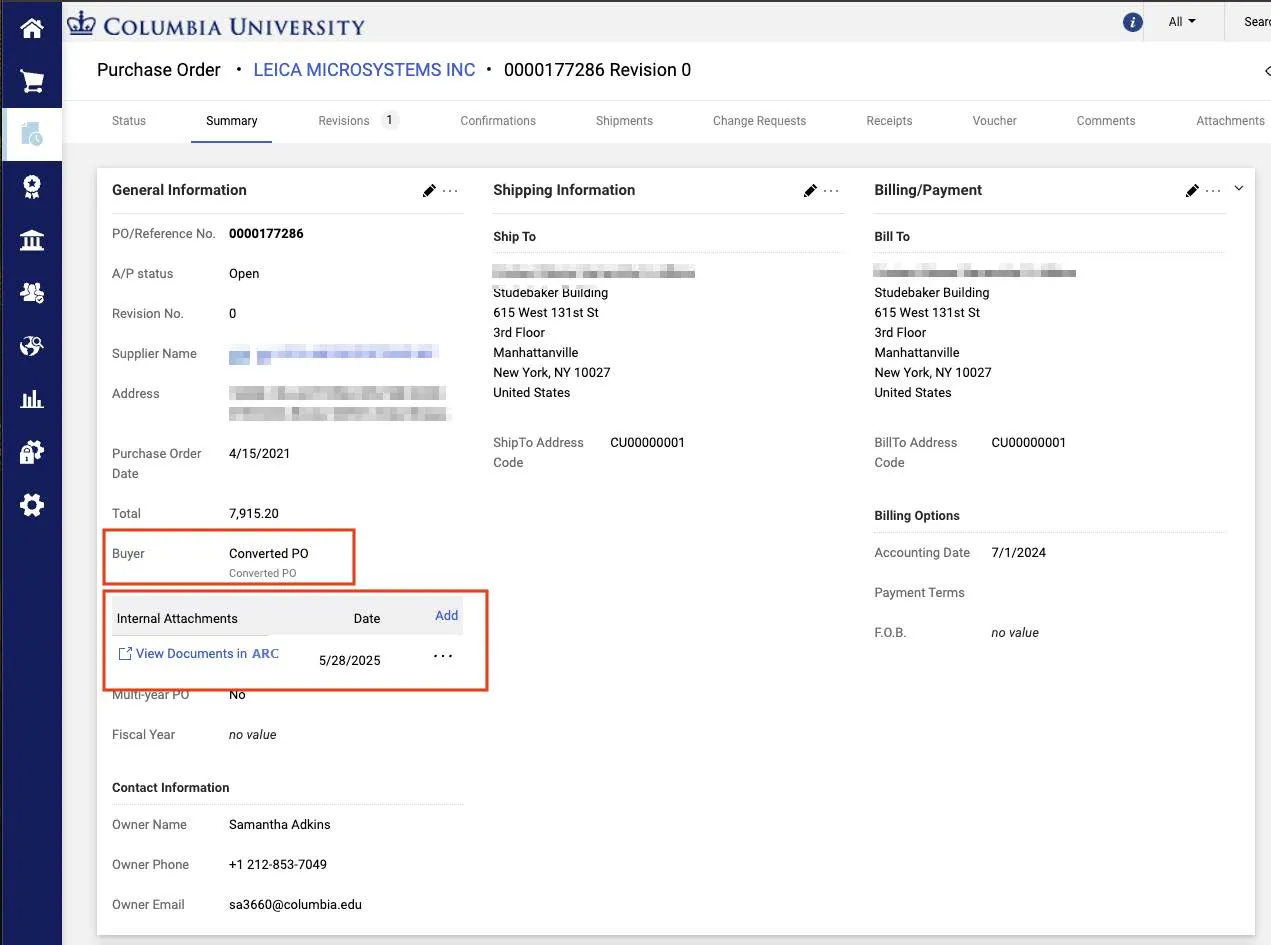Open LEICA MICROSYSTEMS INC supplier link
This screenshot has width=1271, height=945.
click(x=364, y=70)
